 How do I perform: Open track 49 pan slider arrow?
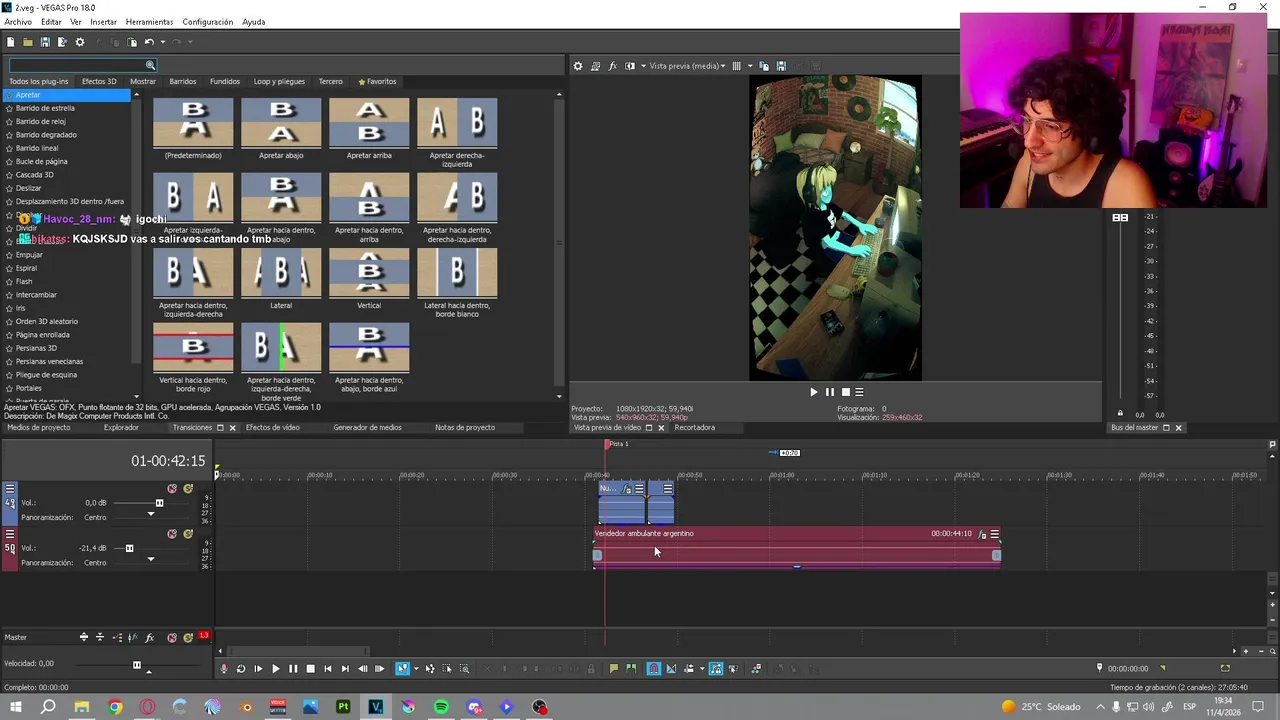pos(151,514)
